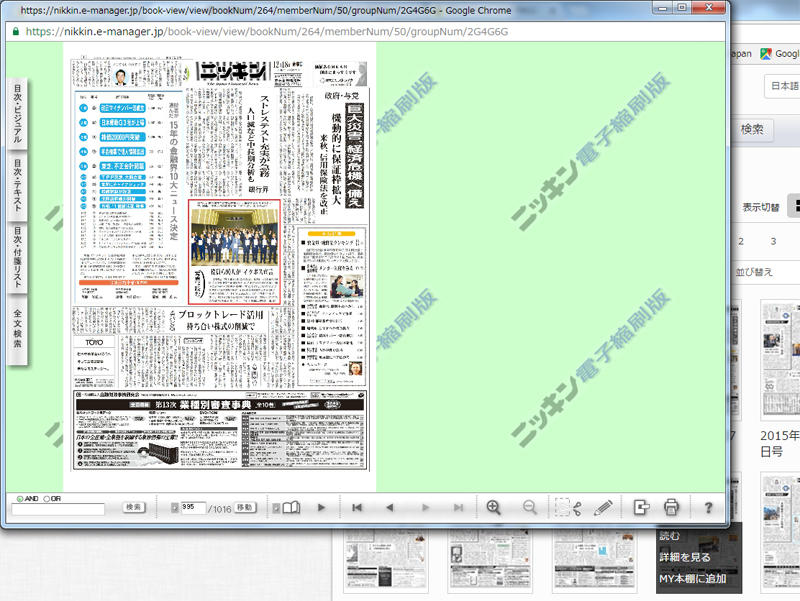Click the 業種別審査事典 advertisement on page
800x601 pixels.
click(x=219, y=430)
